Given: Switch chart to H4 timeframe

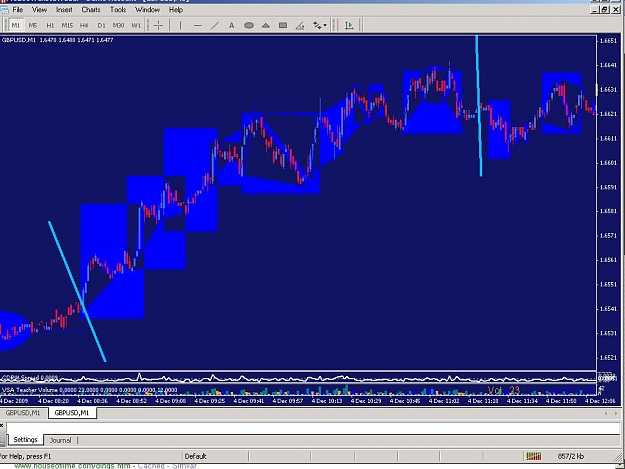Looking at the screenshot, I should pyautogui.click(x=84, y=26).
